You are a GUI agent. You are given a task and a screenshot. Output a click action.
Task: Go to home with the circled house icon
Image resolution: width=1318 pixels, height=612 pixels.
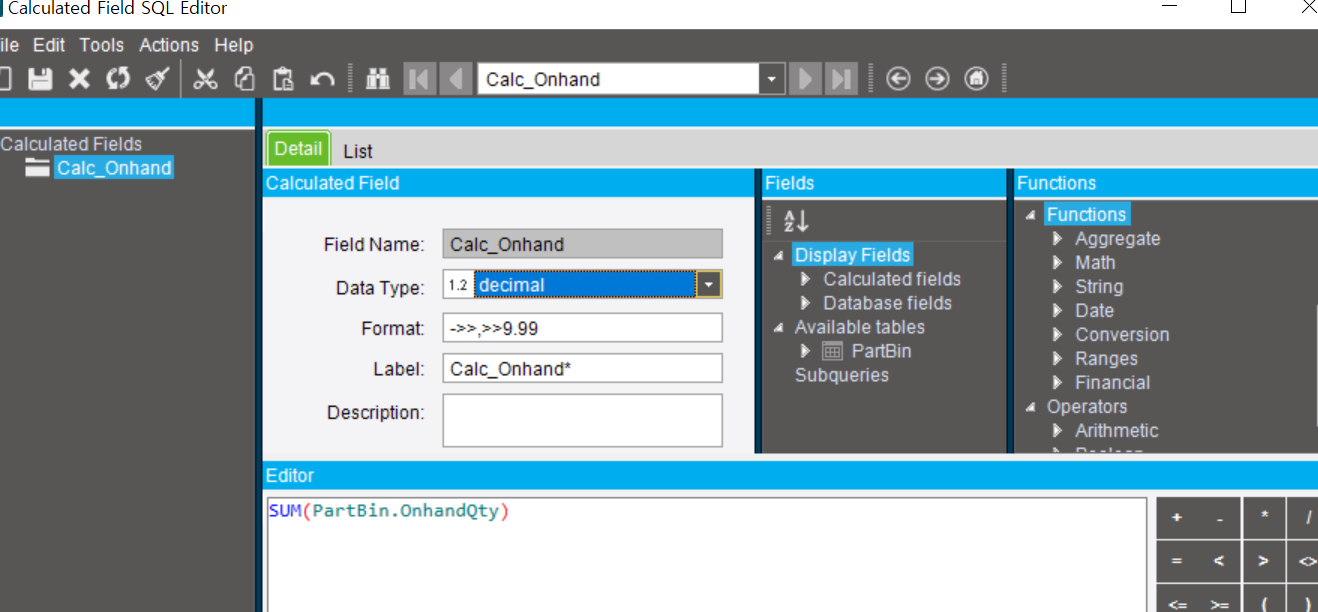[976, 79]
